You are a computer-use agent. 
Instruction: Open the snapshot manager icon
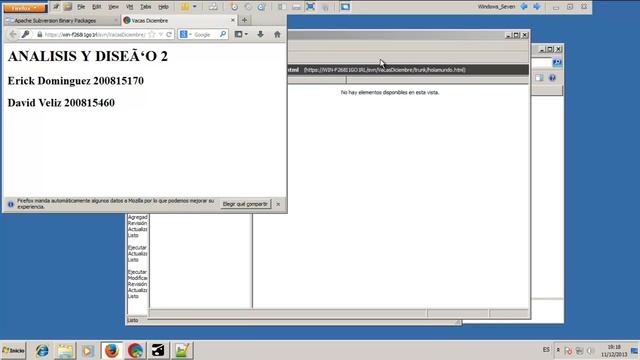click(x=261, y=7)
